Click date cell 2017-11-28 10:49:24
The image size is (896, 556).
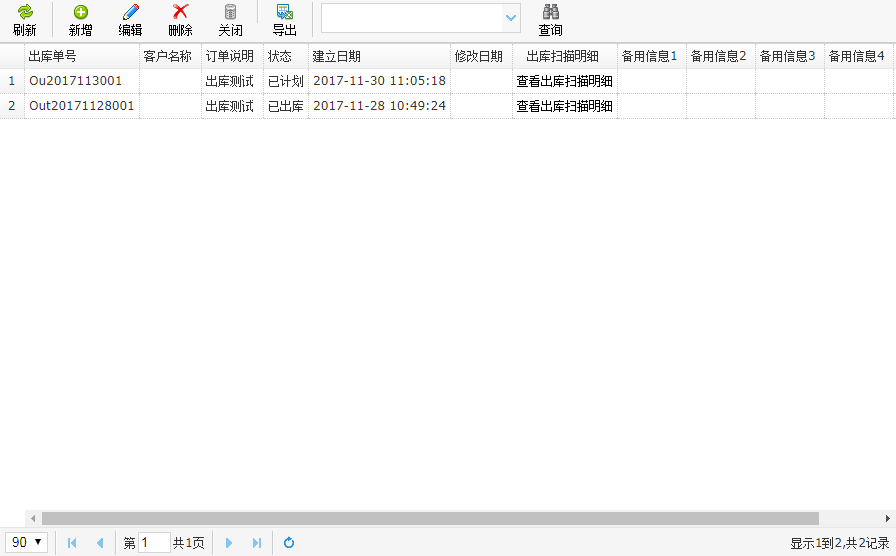point(379,106)
